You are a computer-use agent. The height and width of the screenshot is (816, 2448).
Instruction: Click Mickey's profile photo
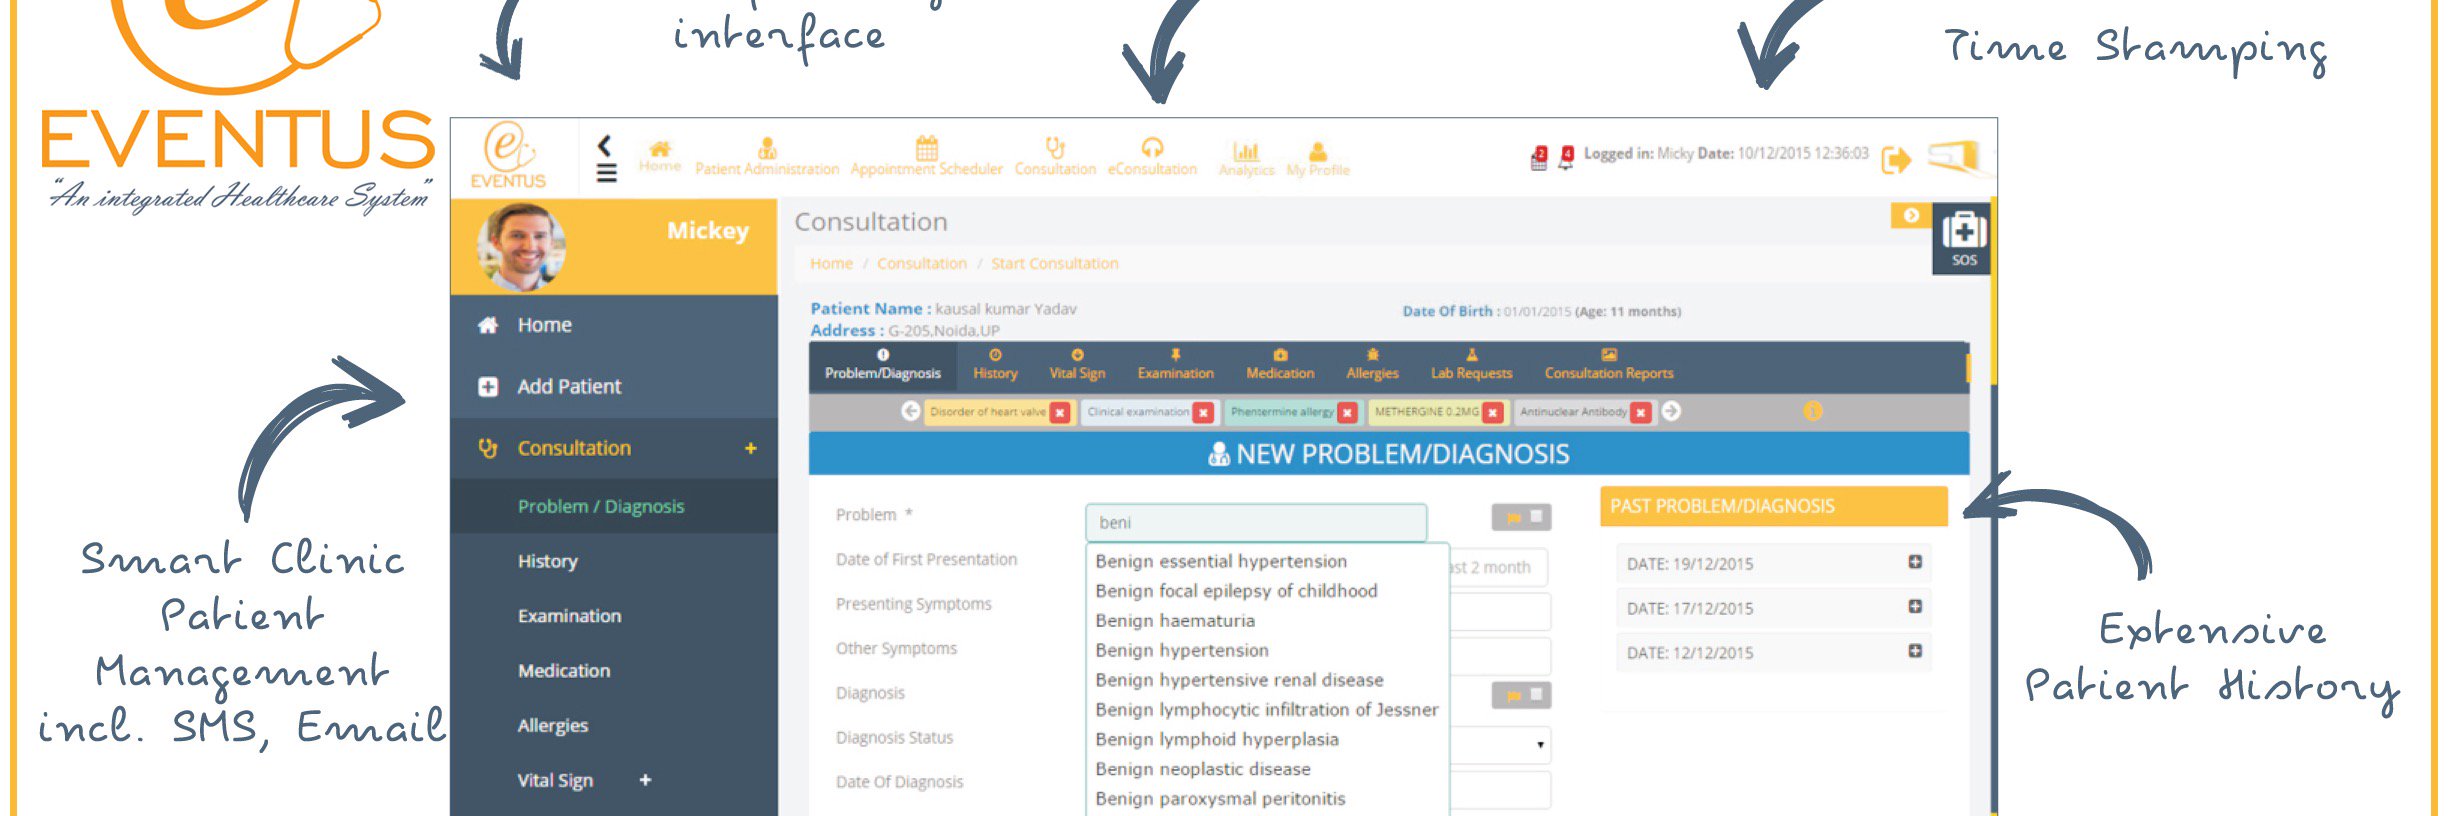tap(521, 247)
